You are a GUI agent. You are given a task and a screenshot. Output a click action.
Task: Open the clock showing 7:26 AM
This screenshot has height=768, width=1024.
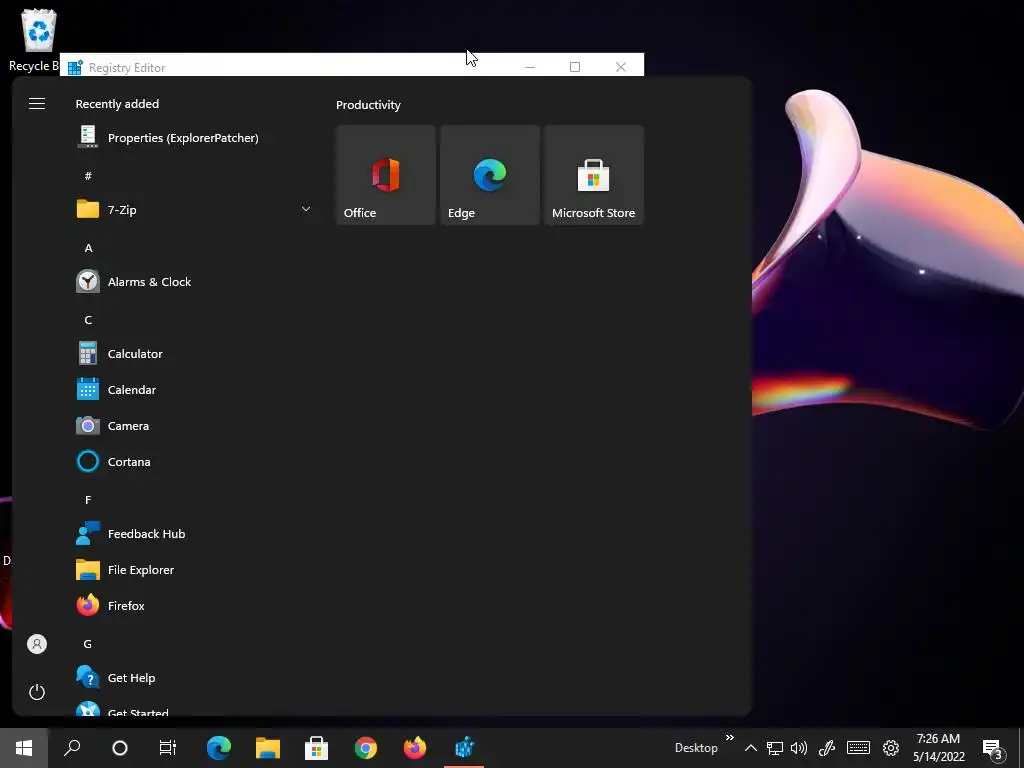(x=938, y=748)
